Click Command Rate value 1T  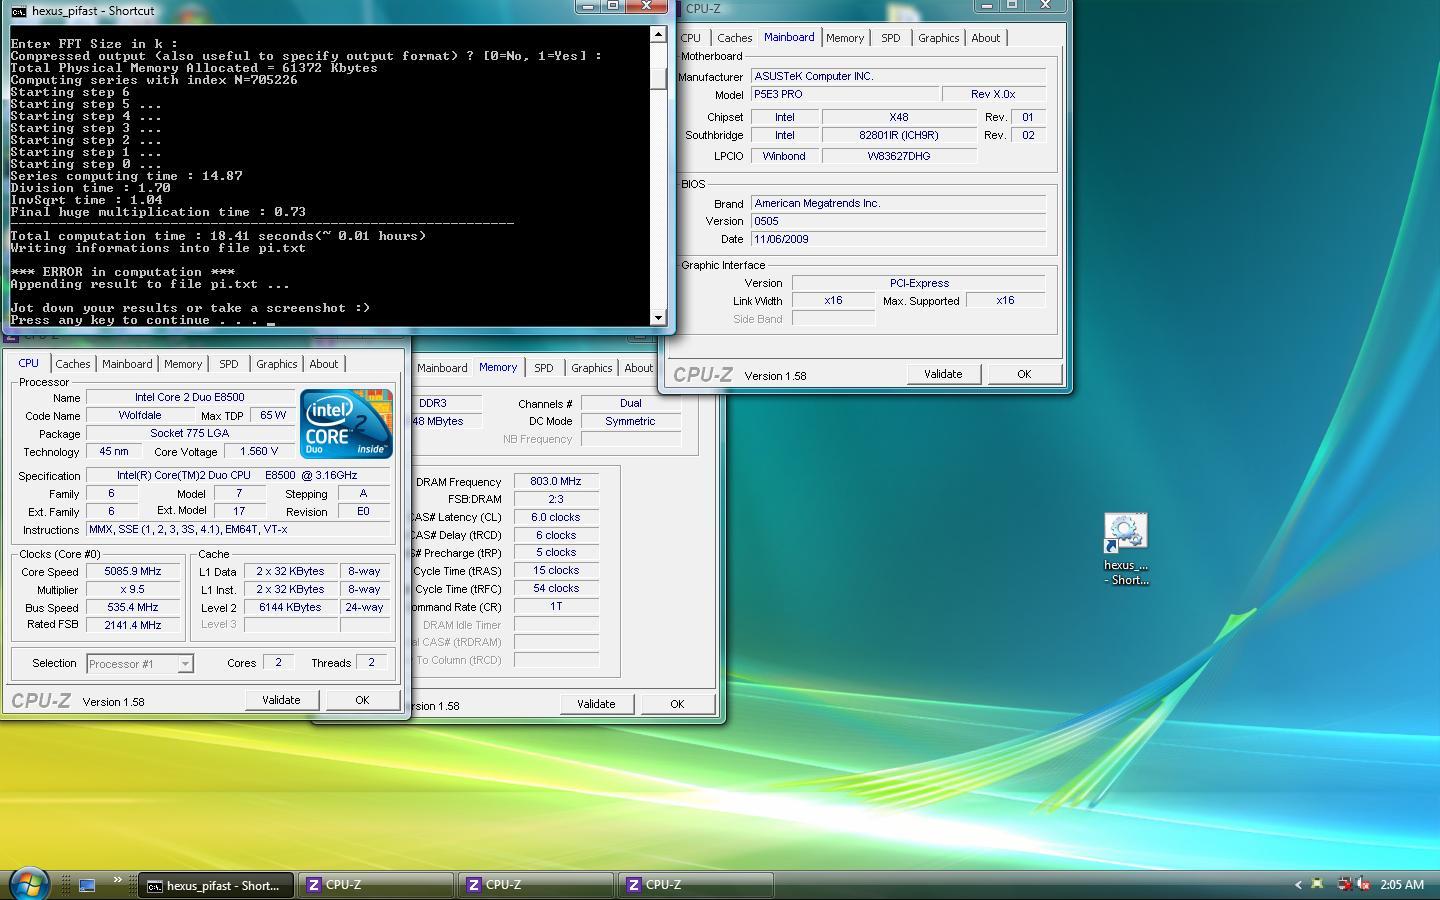pyautogui.click(x=556, y=606)
